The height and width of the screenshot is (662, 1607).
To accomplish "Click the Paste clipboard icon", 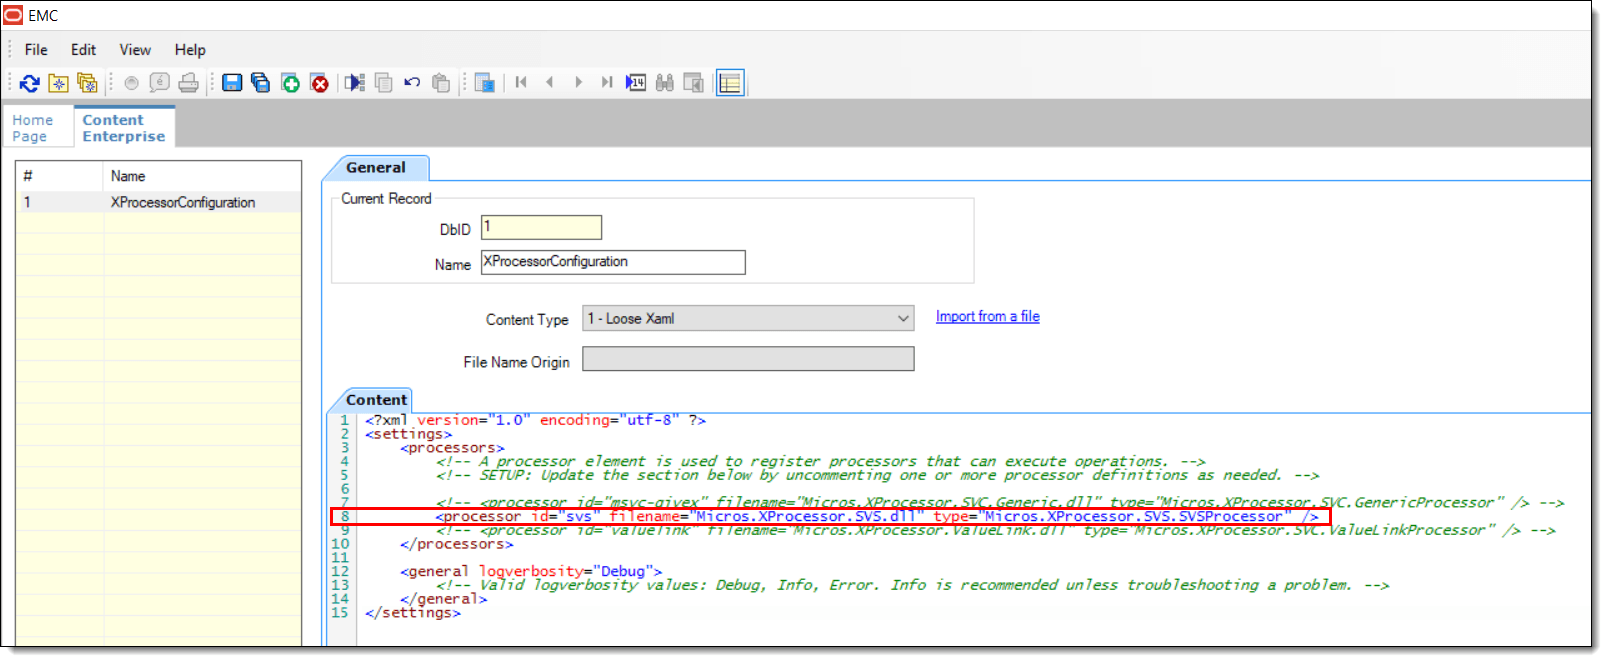I will click(441, 83).
